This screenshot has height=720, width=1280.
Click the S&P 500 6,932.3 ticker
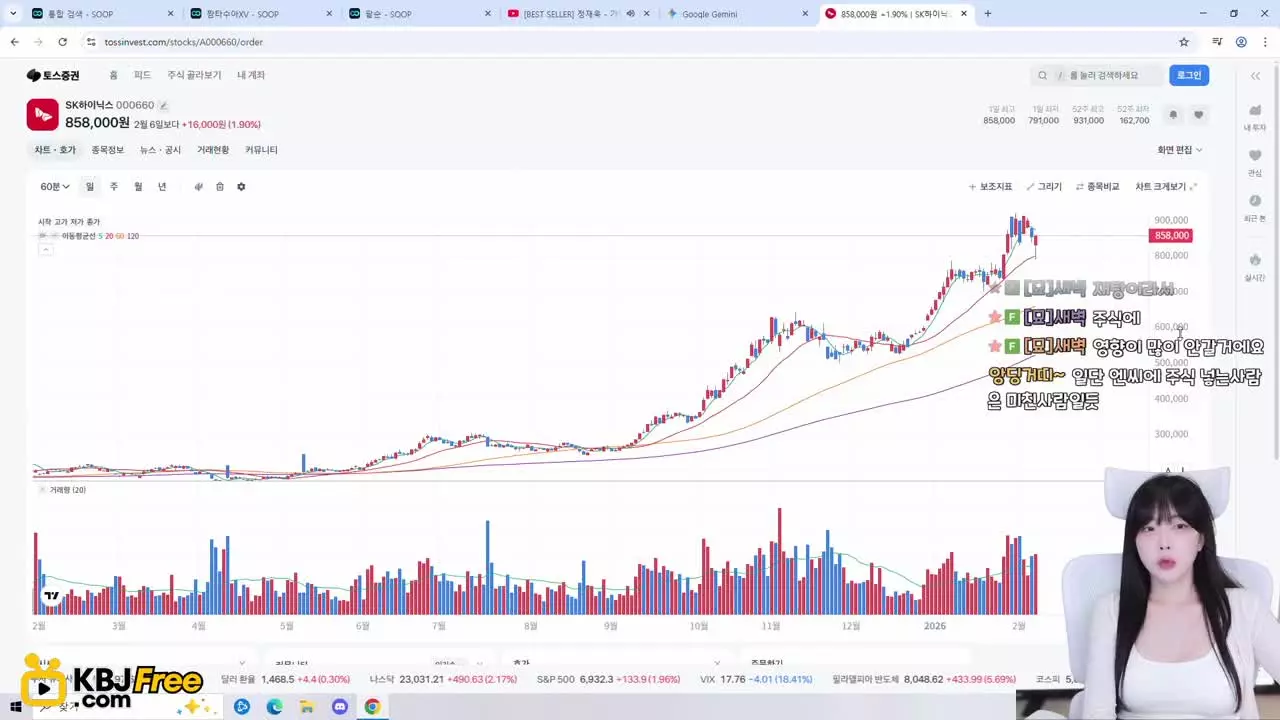click(608, 679)
